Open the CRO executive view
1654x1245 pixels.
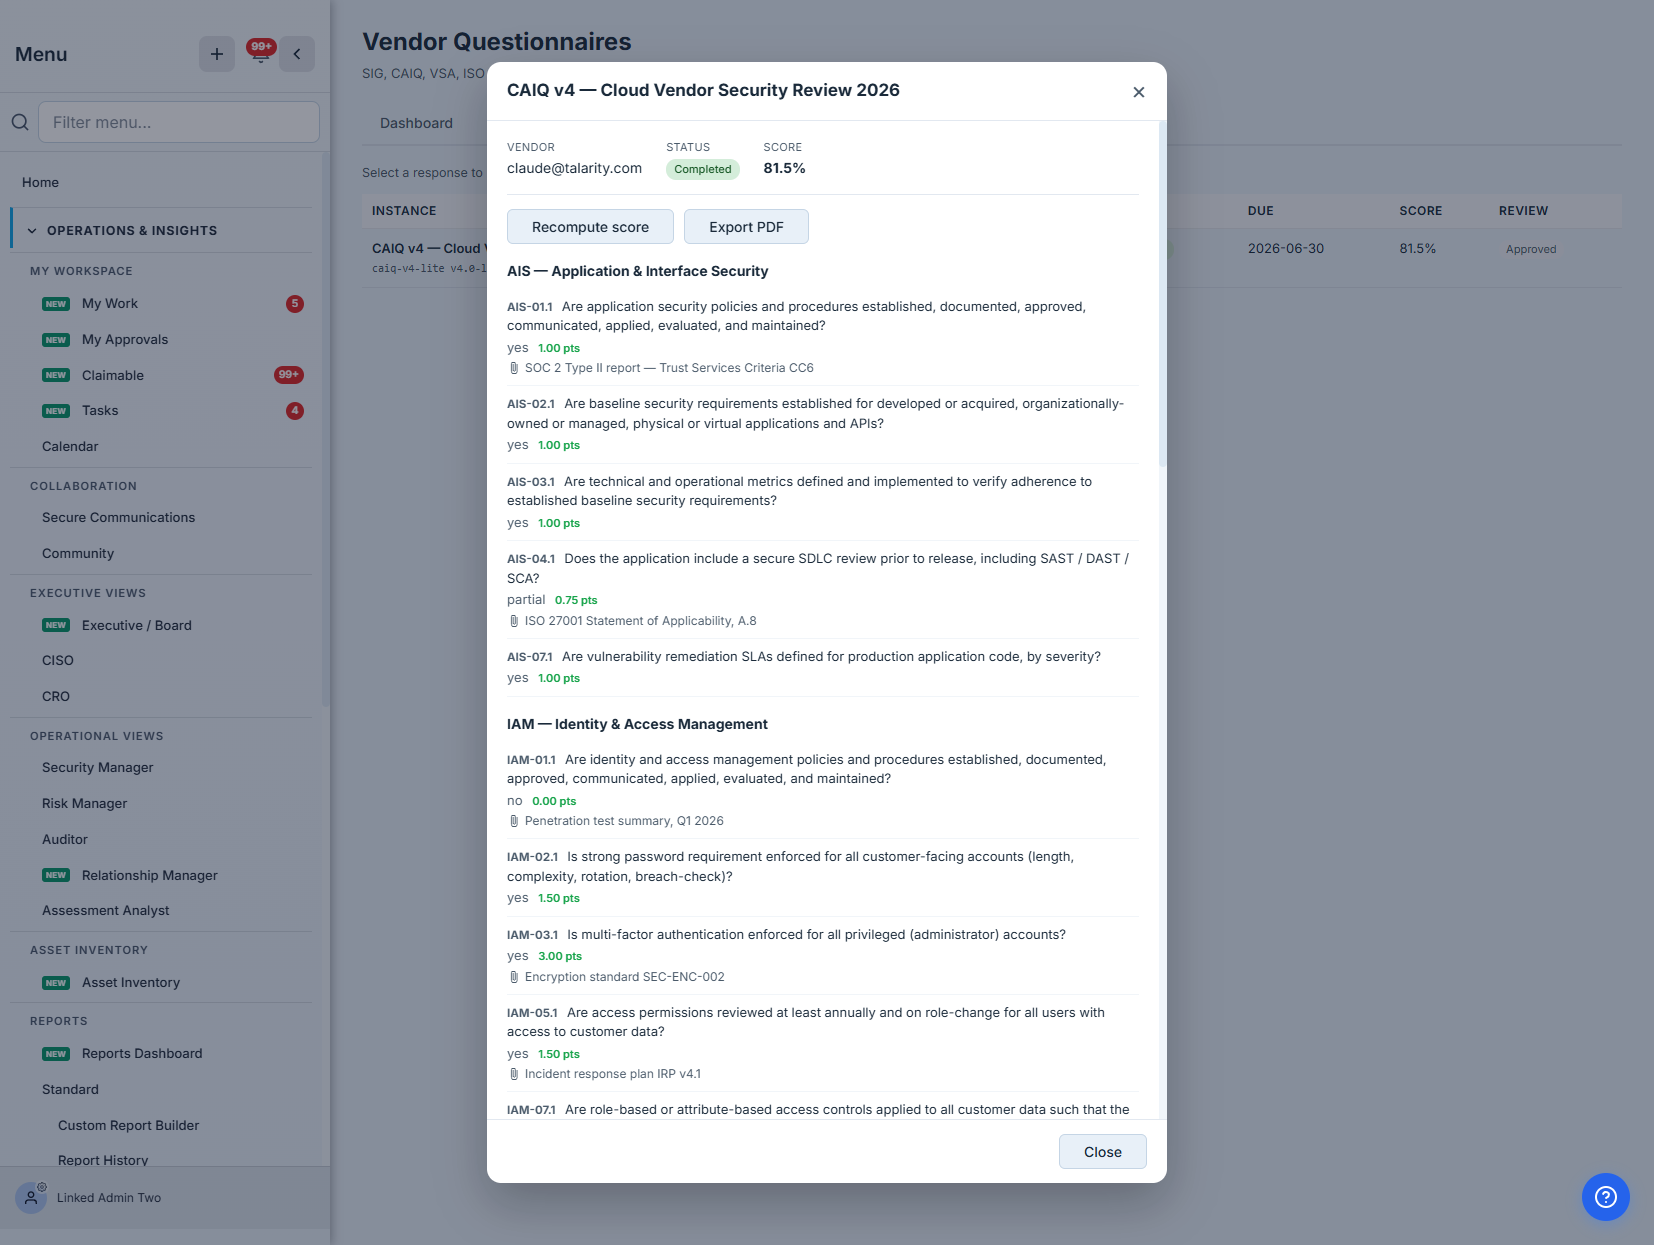[x=56, y=697]
